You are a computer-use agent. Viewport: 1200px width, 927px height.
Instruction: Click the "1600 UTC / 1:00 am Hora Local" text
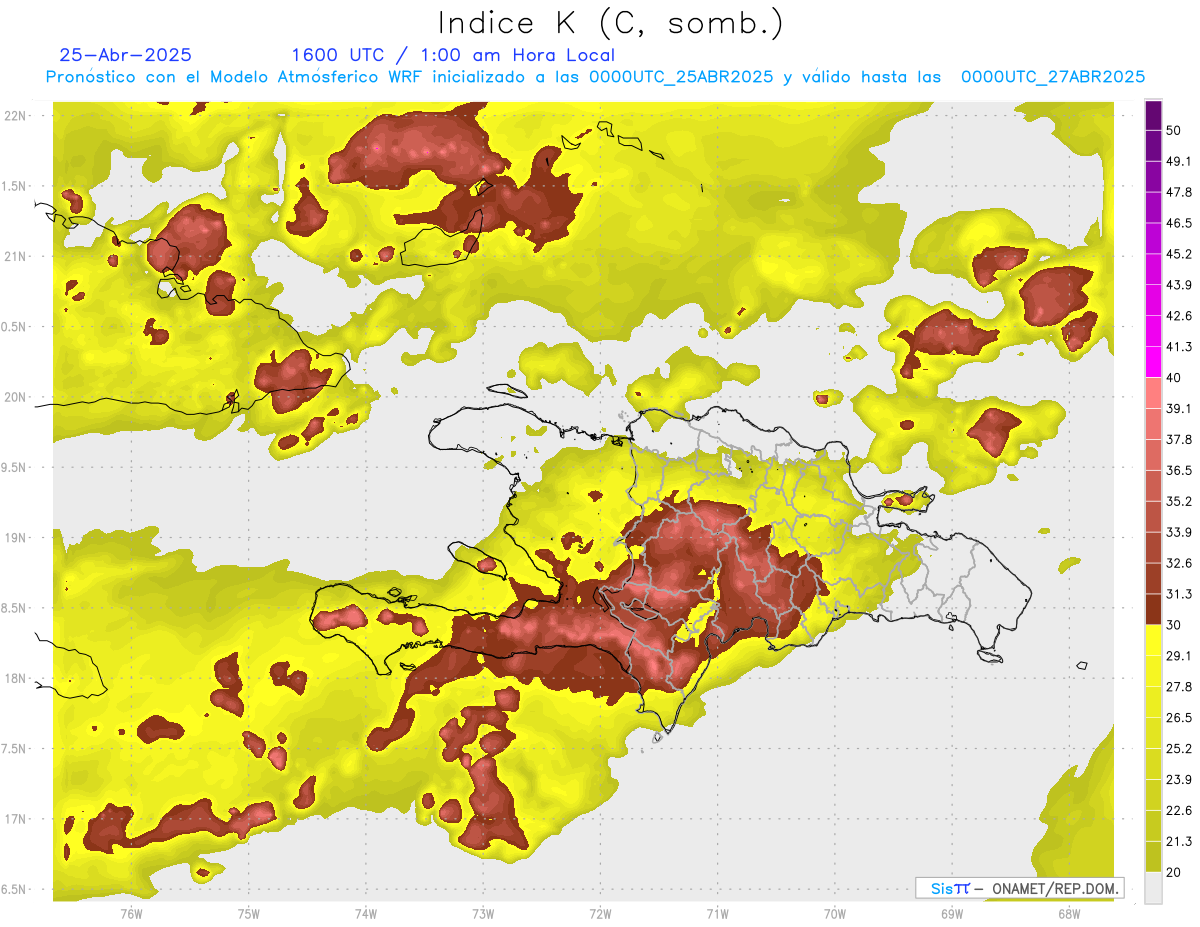tap(453, 55)
